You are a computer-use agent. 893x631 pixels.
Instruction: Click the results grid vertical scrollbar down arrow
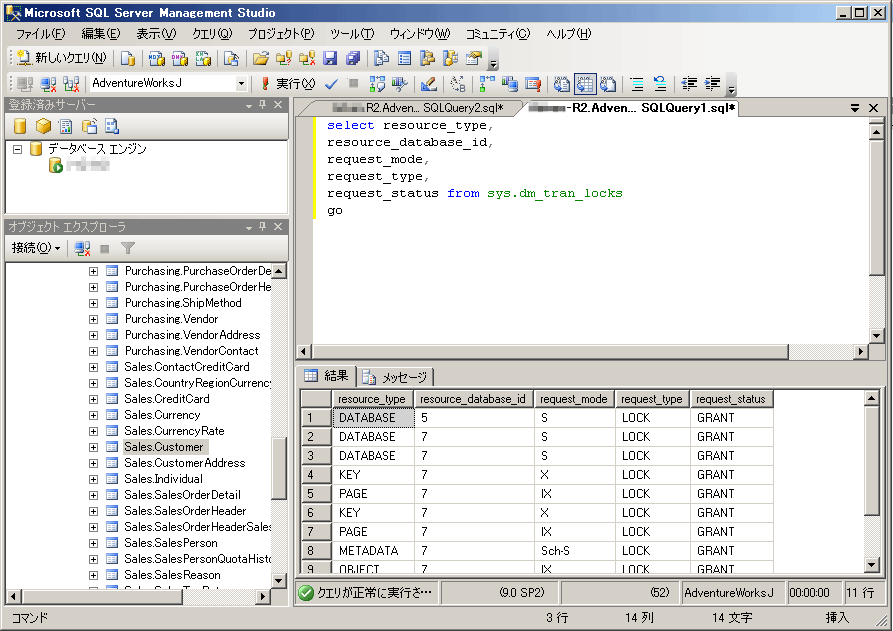point(872,565)
